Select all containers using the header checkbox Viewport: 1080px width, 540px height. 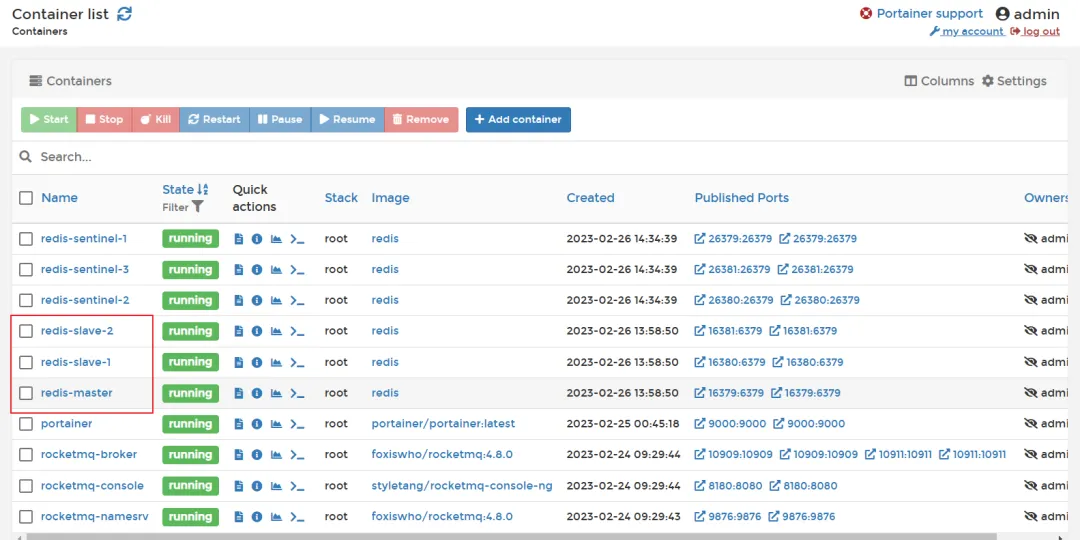click(25, 198)
